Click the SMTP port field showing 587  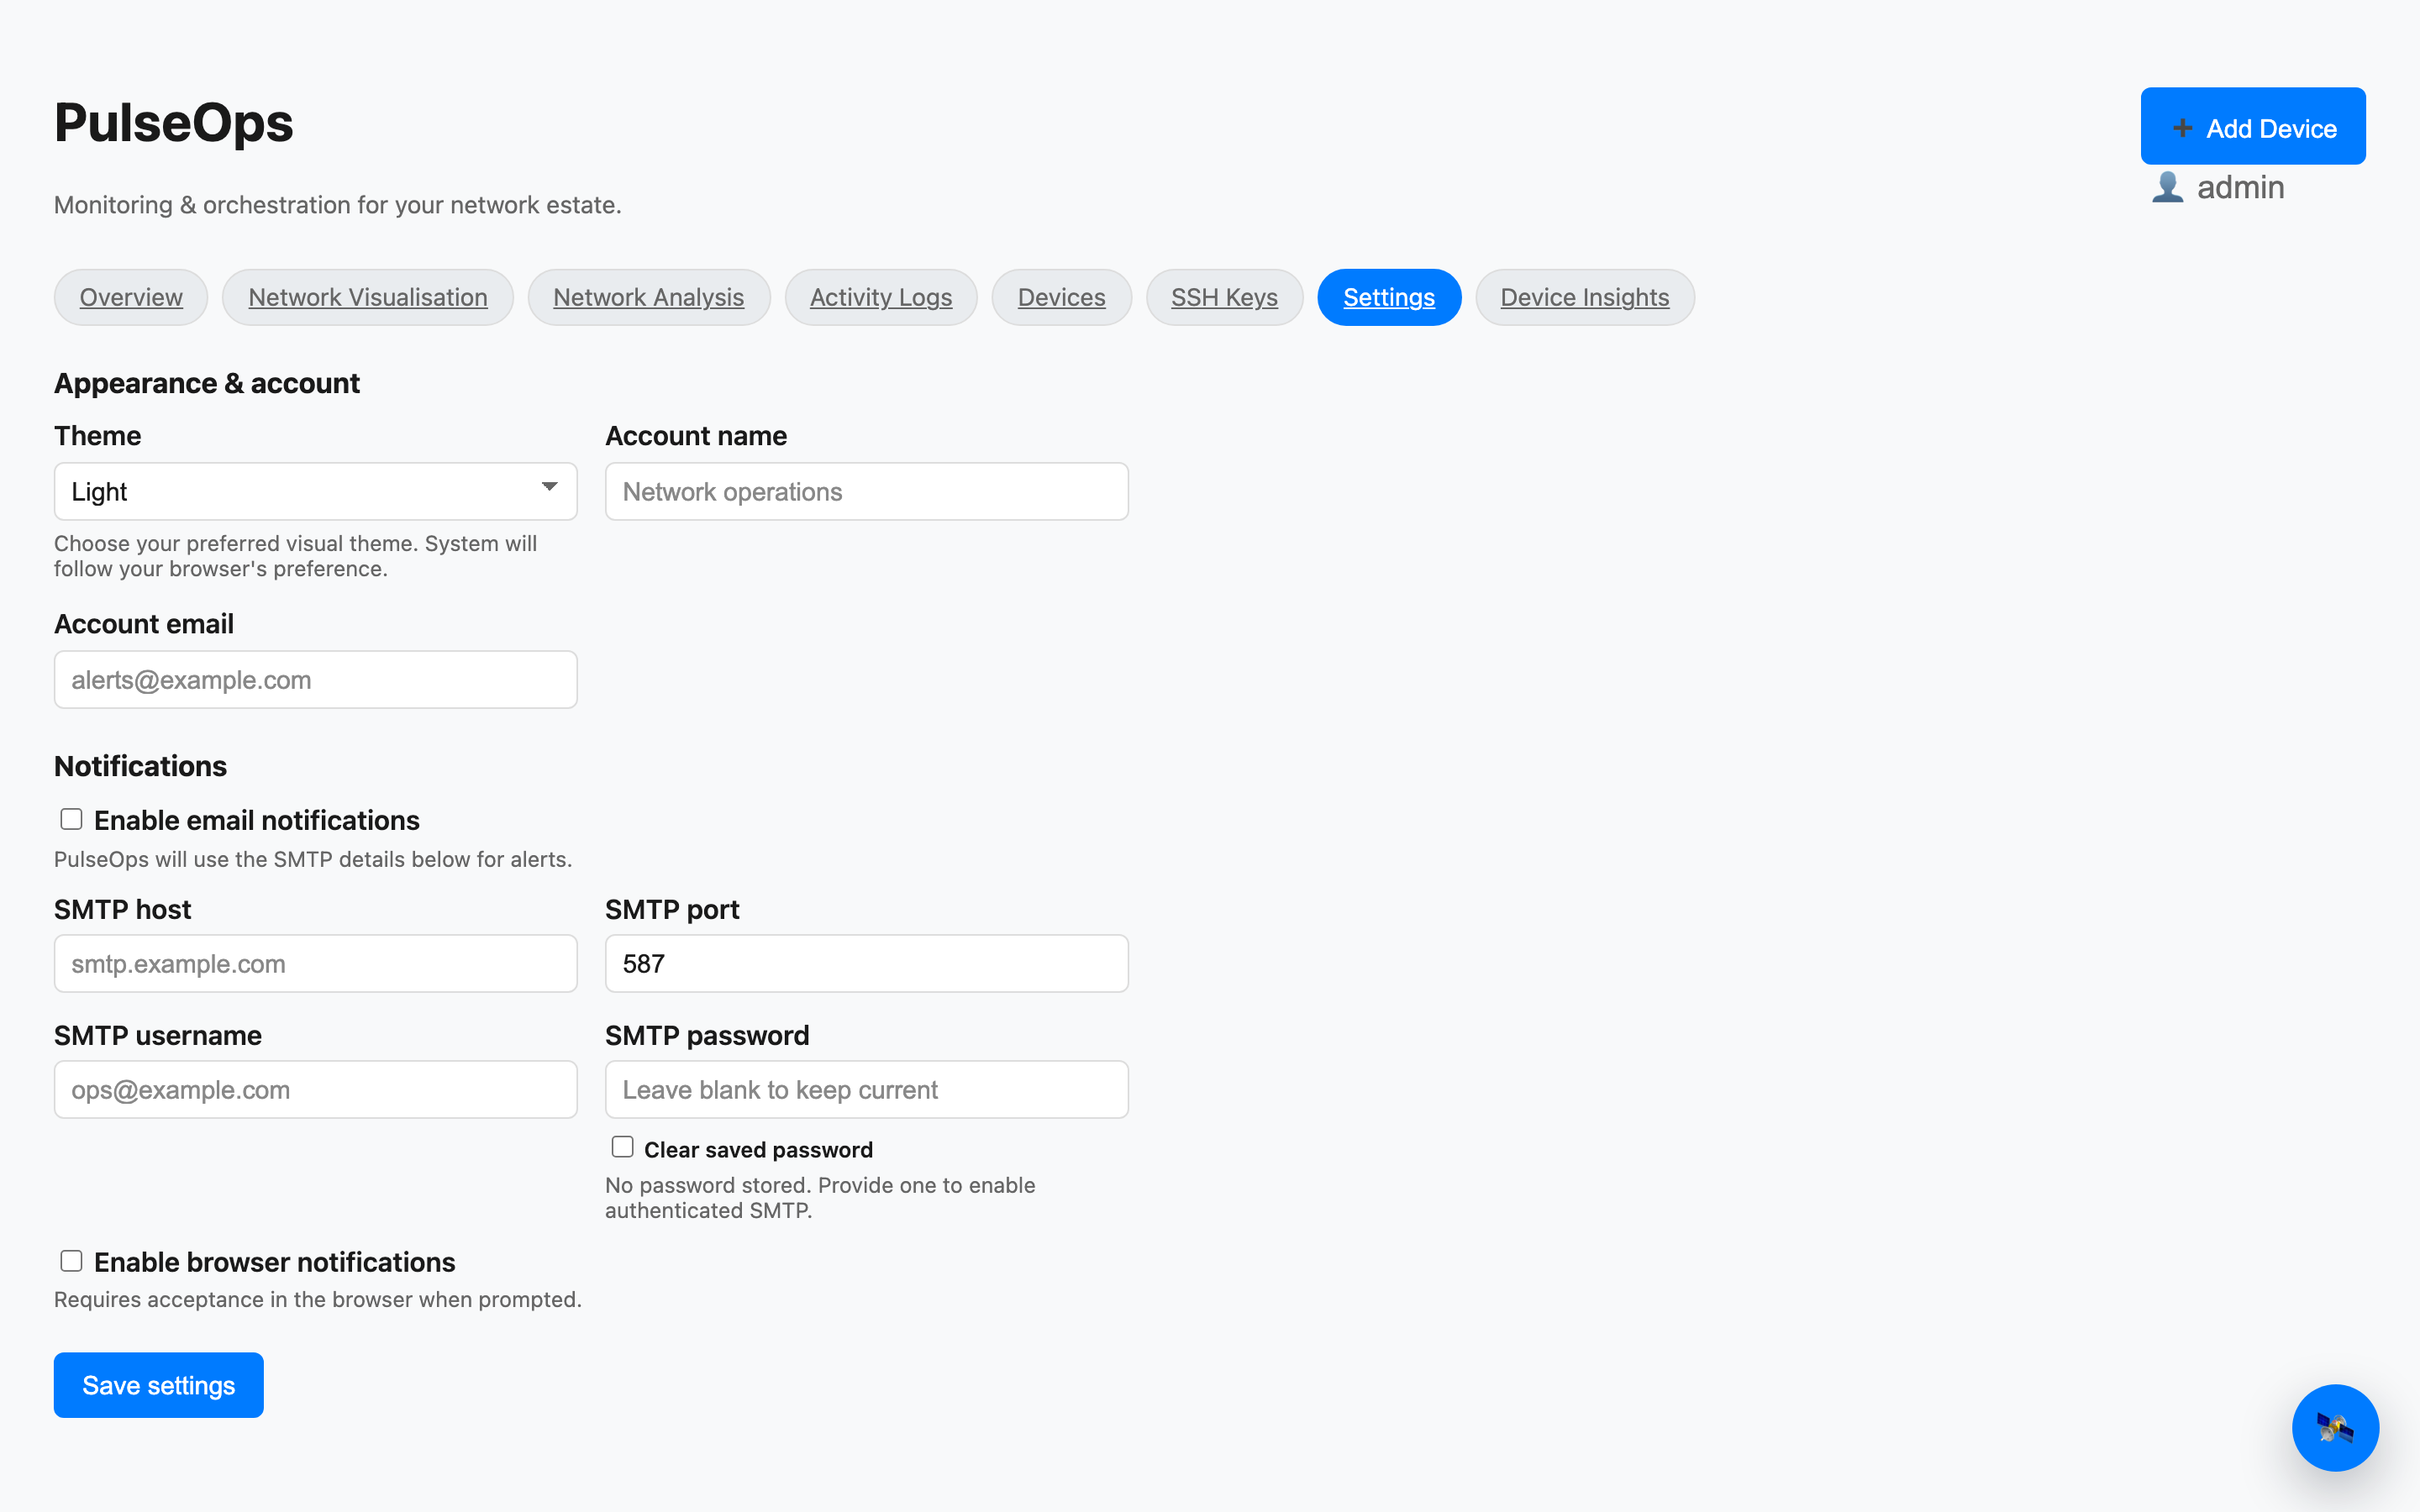tap(866, 963)
